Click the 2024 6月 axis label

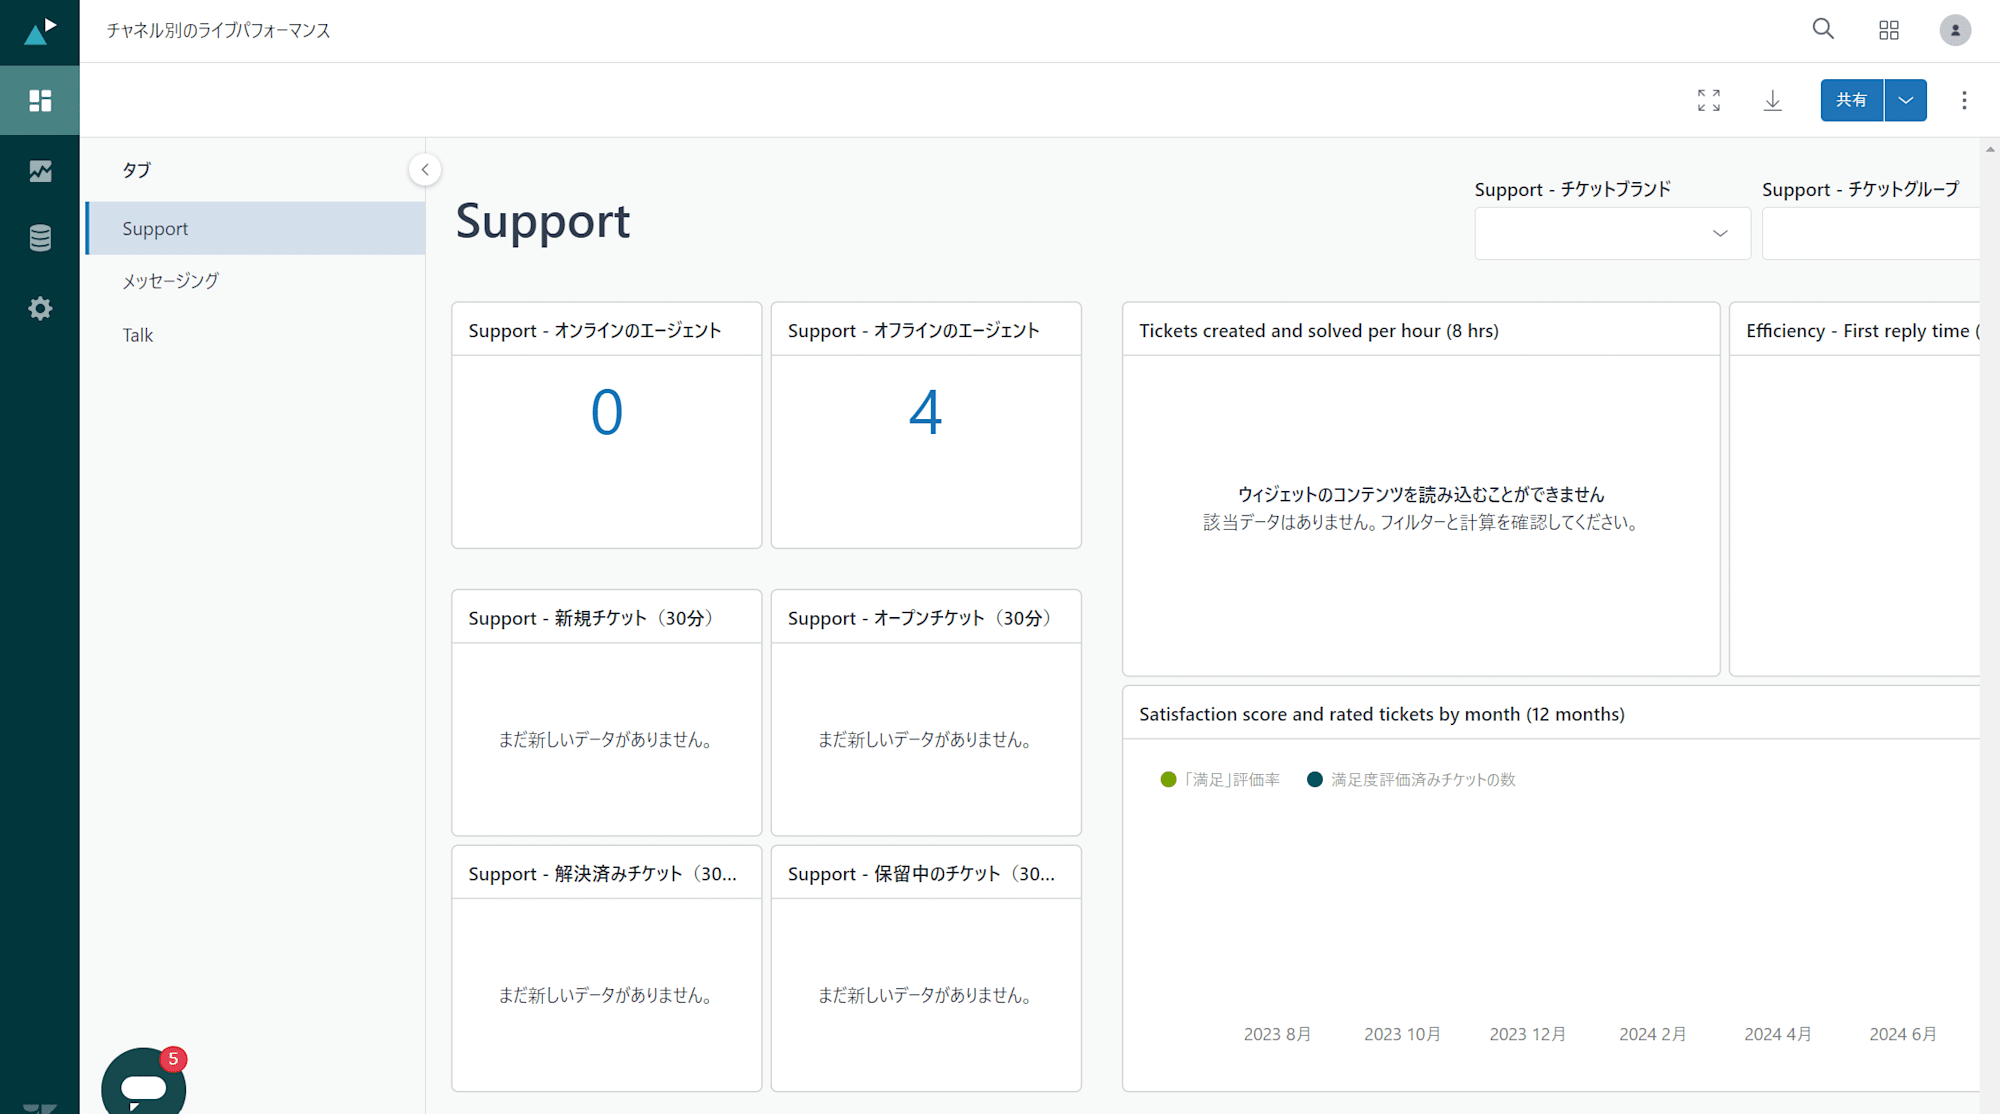click(x=1903, y=1034)
